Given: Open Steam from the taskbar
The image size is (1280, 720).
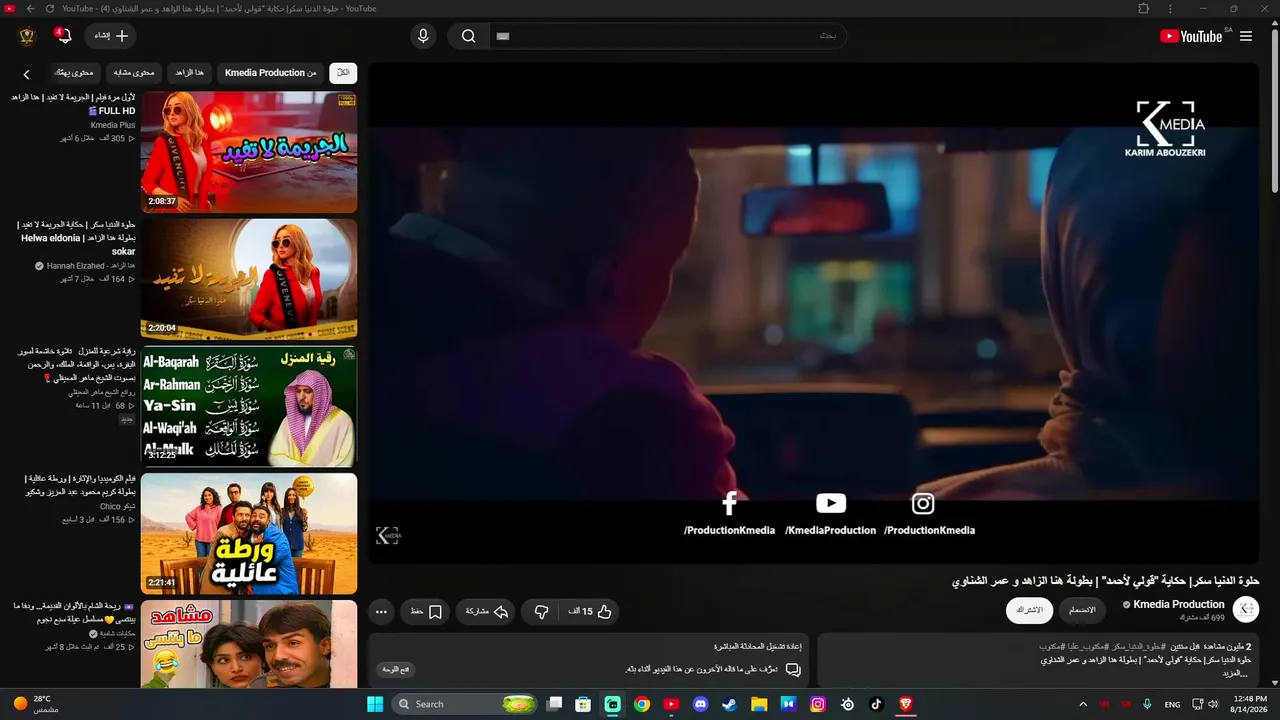Looking at the screenshot, I should 730,704.
